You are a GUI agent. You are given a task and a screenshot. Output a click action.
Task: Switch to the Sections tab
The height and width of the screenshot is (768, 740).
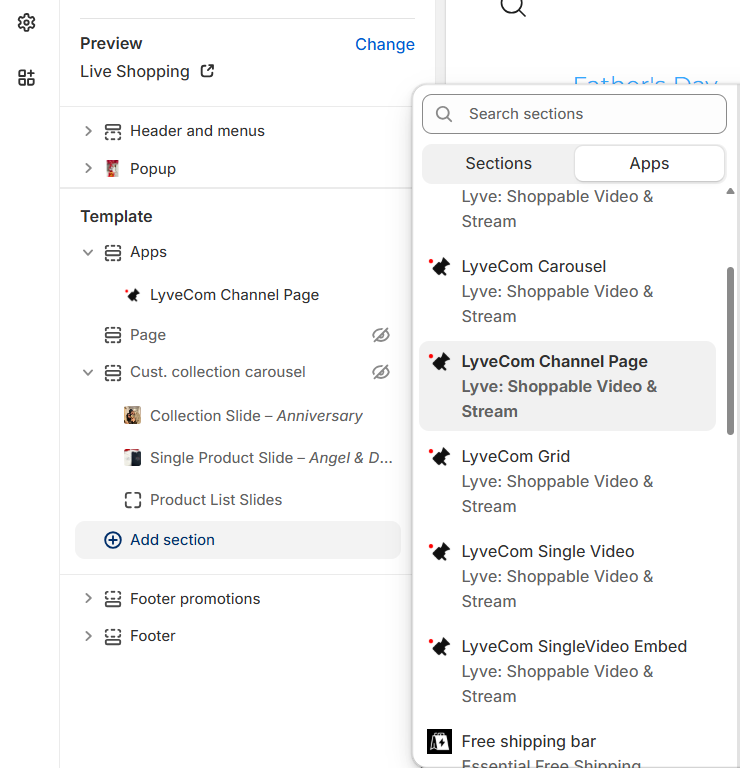point(498,163)
